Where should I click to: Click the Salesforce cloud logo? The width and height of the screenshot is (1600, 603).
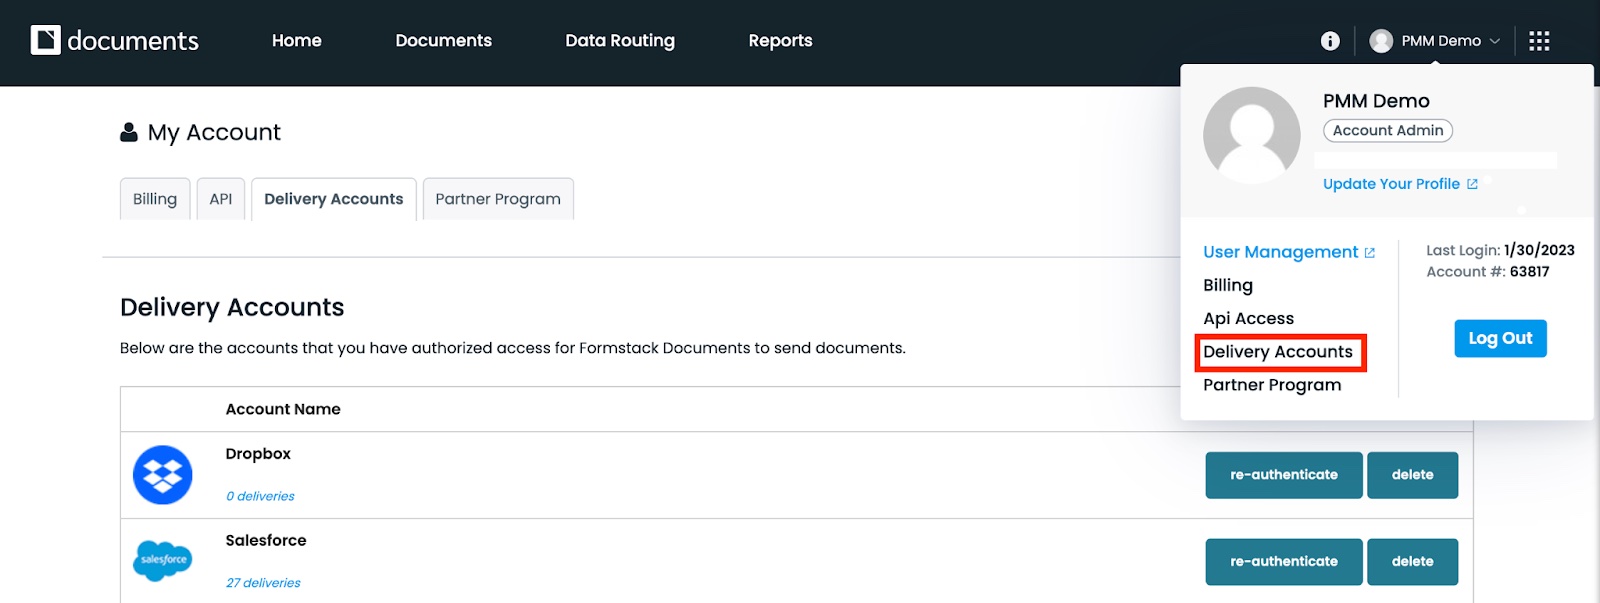pos(162,560)
